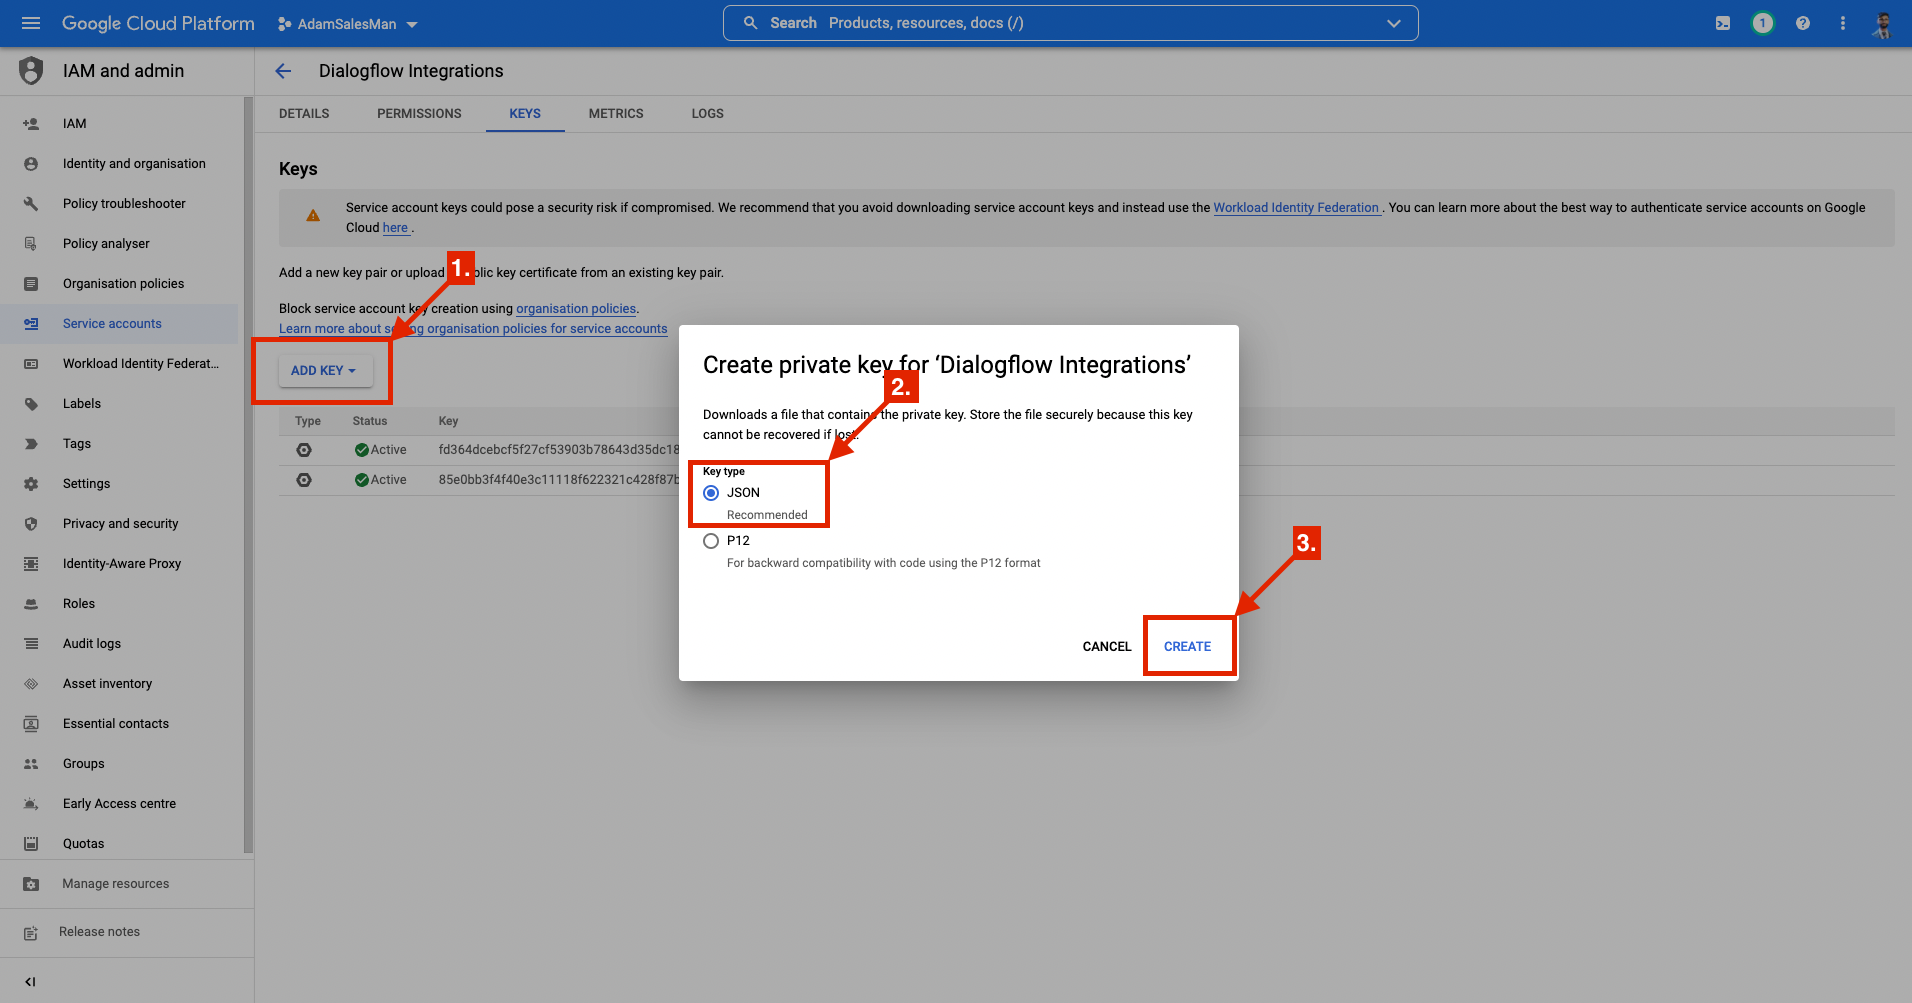This screenshot has height=1003, width=1912.
Task: Go back using the arrow beside Dialogflow Integrations
Action: pos(283,71)
